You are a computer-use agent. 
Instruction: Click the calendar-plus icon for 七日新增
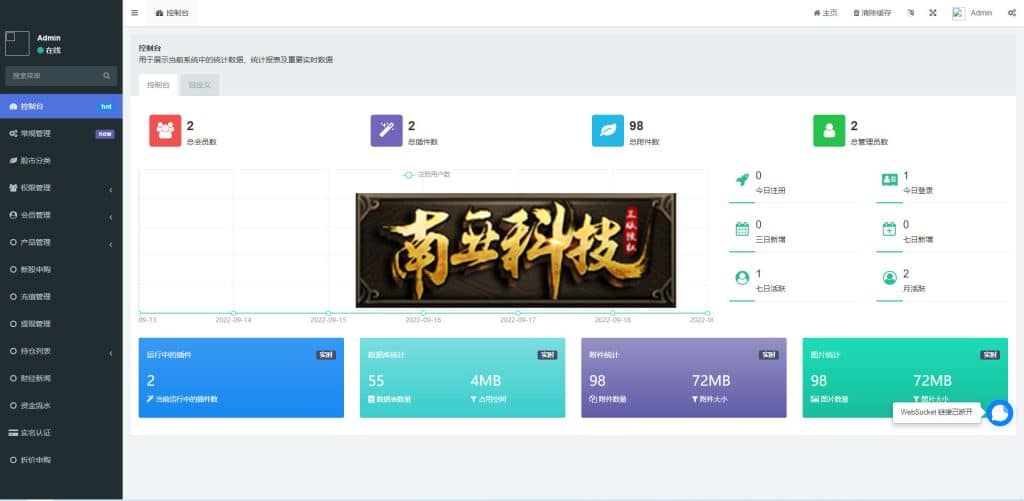(889, 229)
